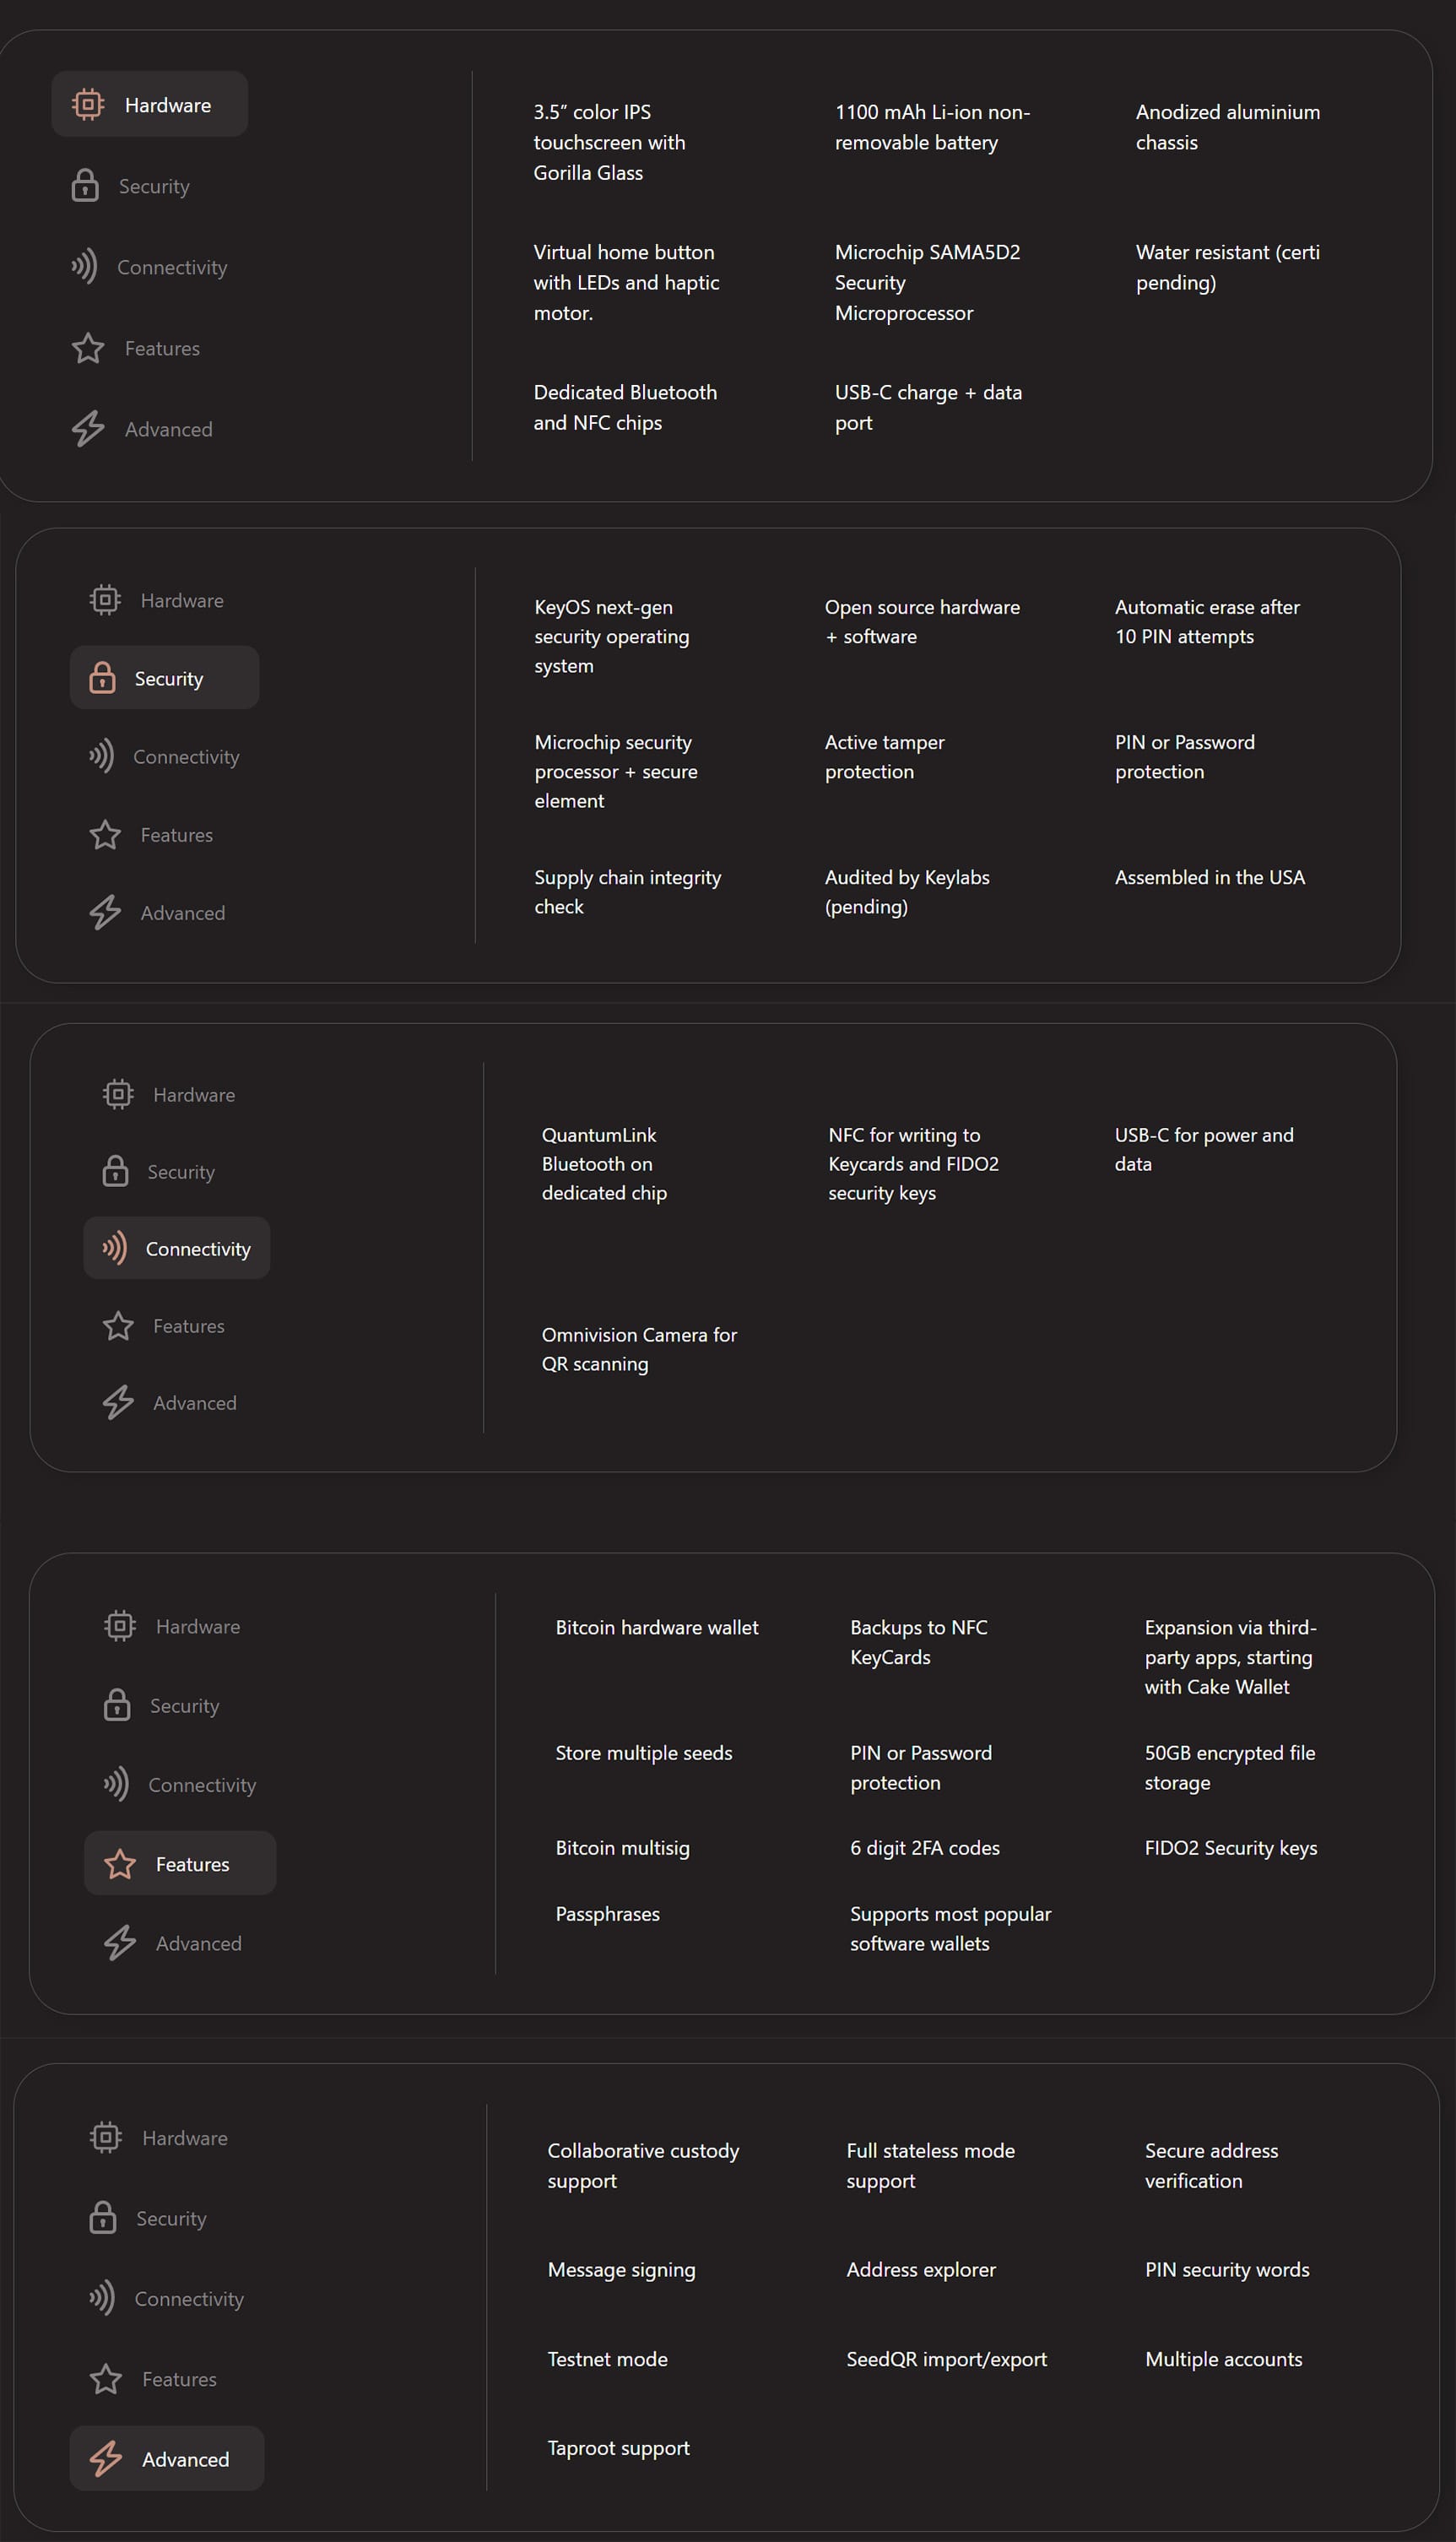Click the highlighted Hardware chip icon
This screenshot has width=1456, height=2542.
tap(88, 104)
